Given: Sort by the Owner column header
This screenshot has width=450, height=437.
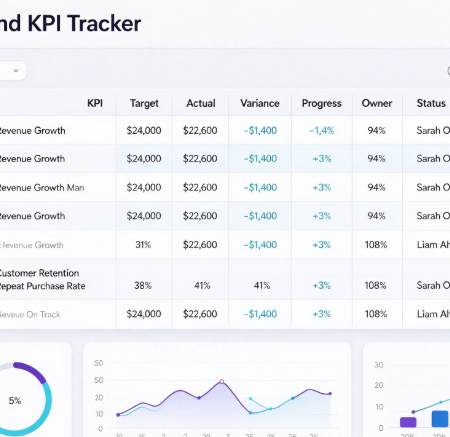Looking at the screenshot, I should (x=377, y=103).
